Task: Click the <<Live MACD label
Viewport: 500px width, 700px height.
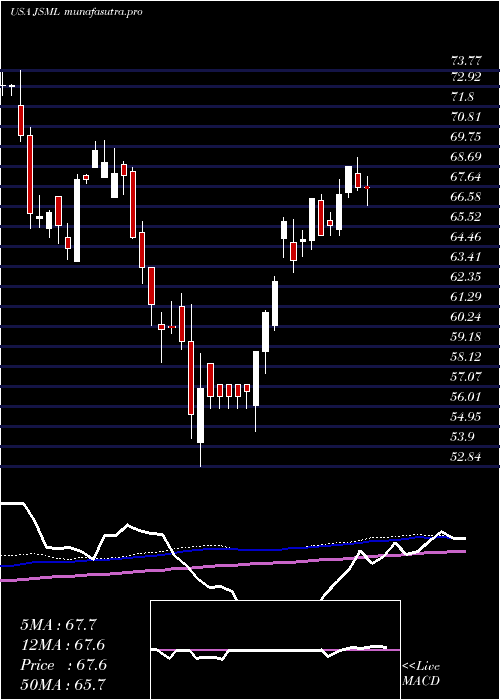Action: point(421,674)
